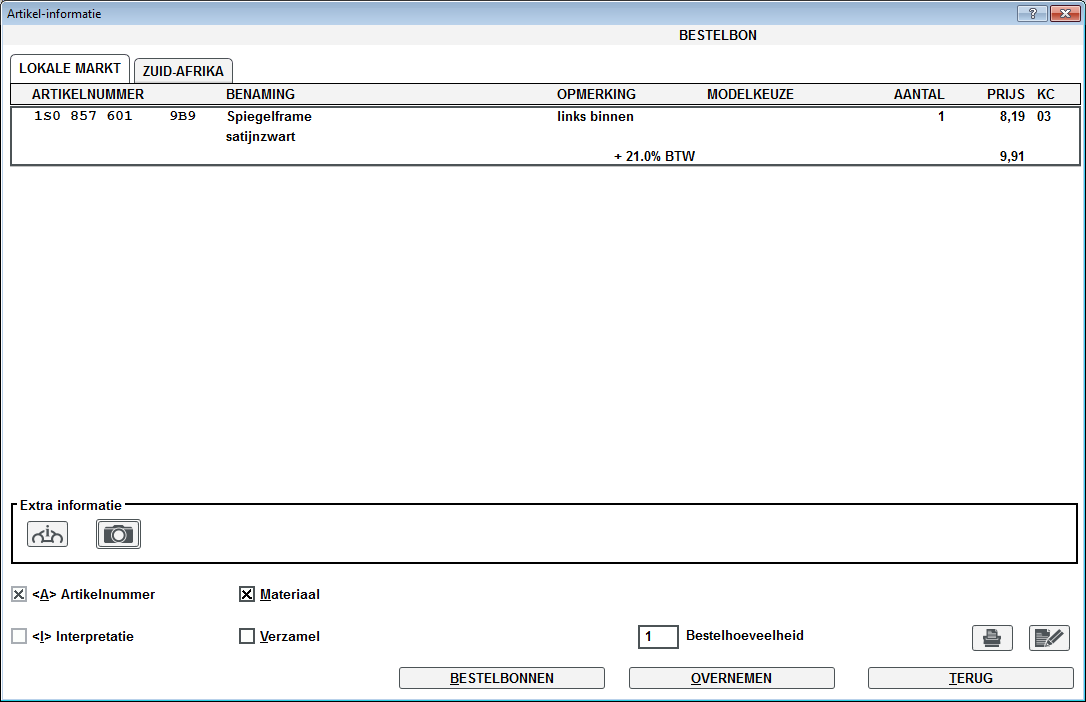The image size is (1086, 702).
Task: Open the notepad with pencil edit icon
Action: (1049, 638)
